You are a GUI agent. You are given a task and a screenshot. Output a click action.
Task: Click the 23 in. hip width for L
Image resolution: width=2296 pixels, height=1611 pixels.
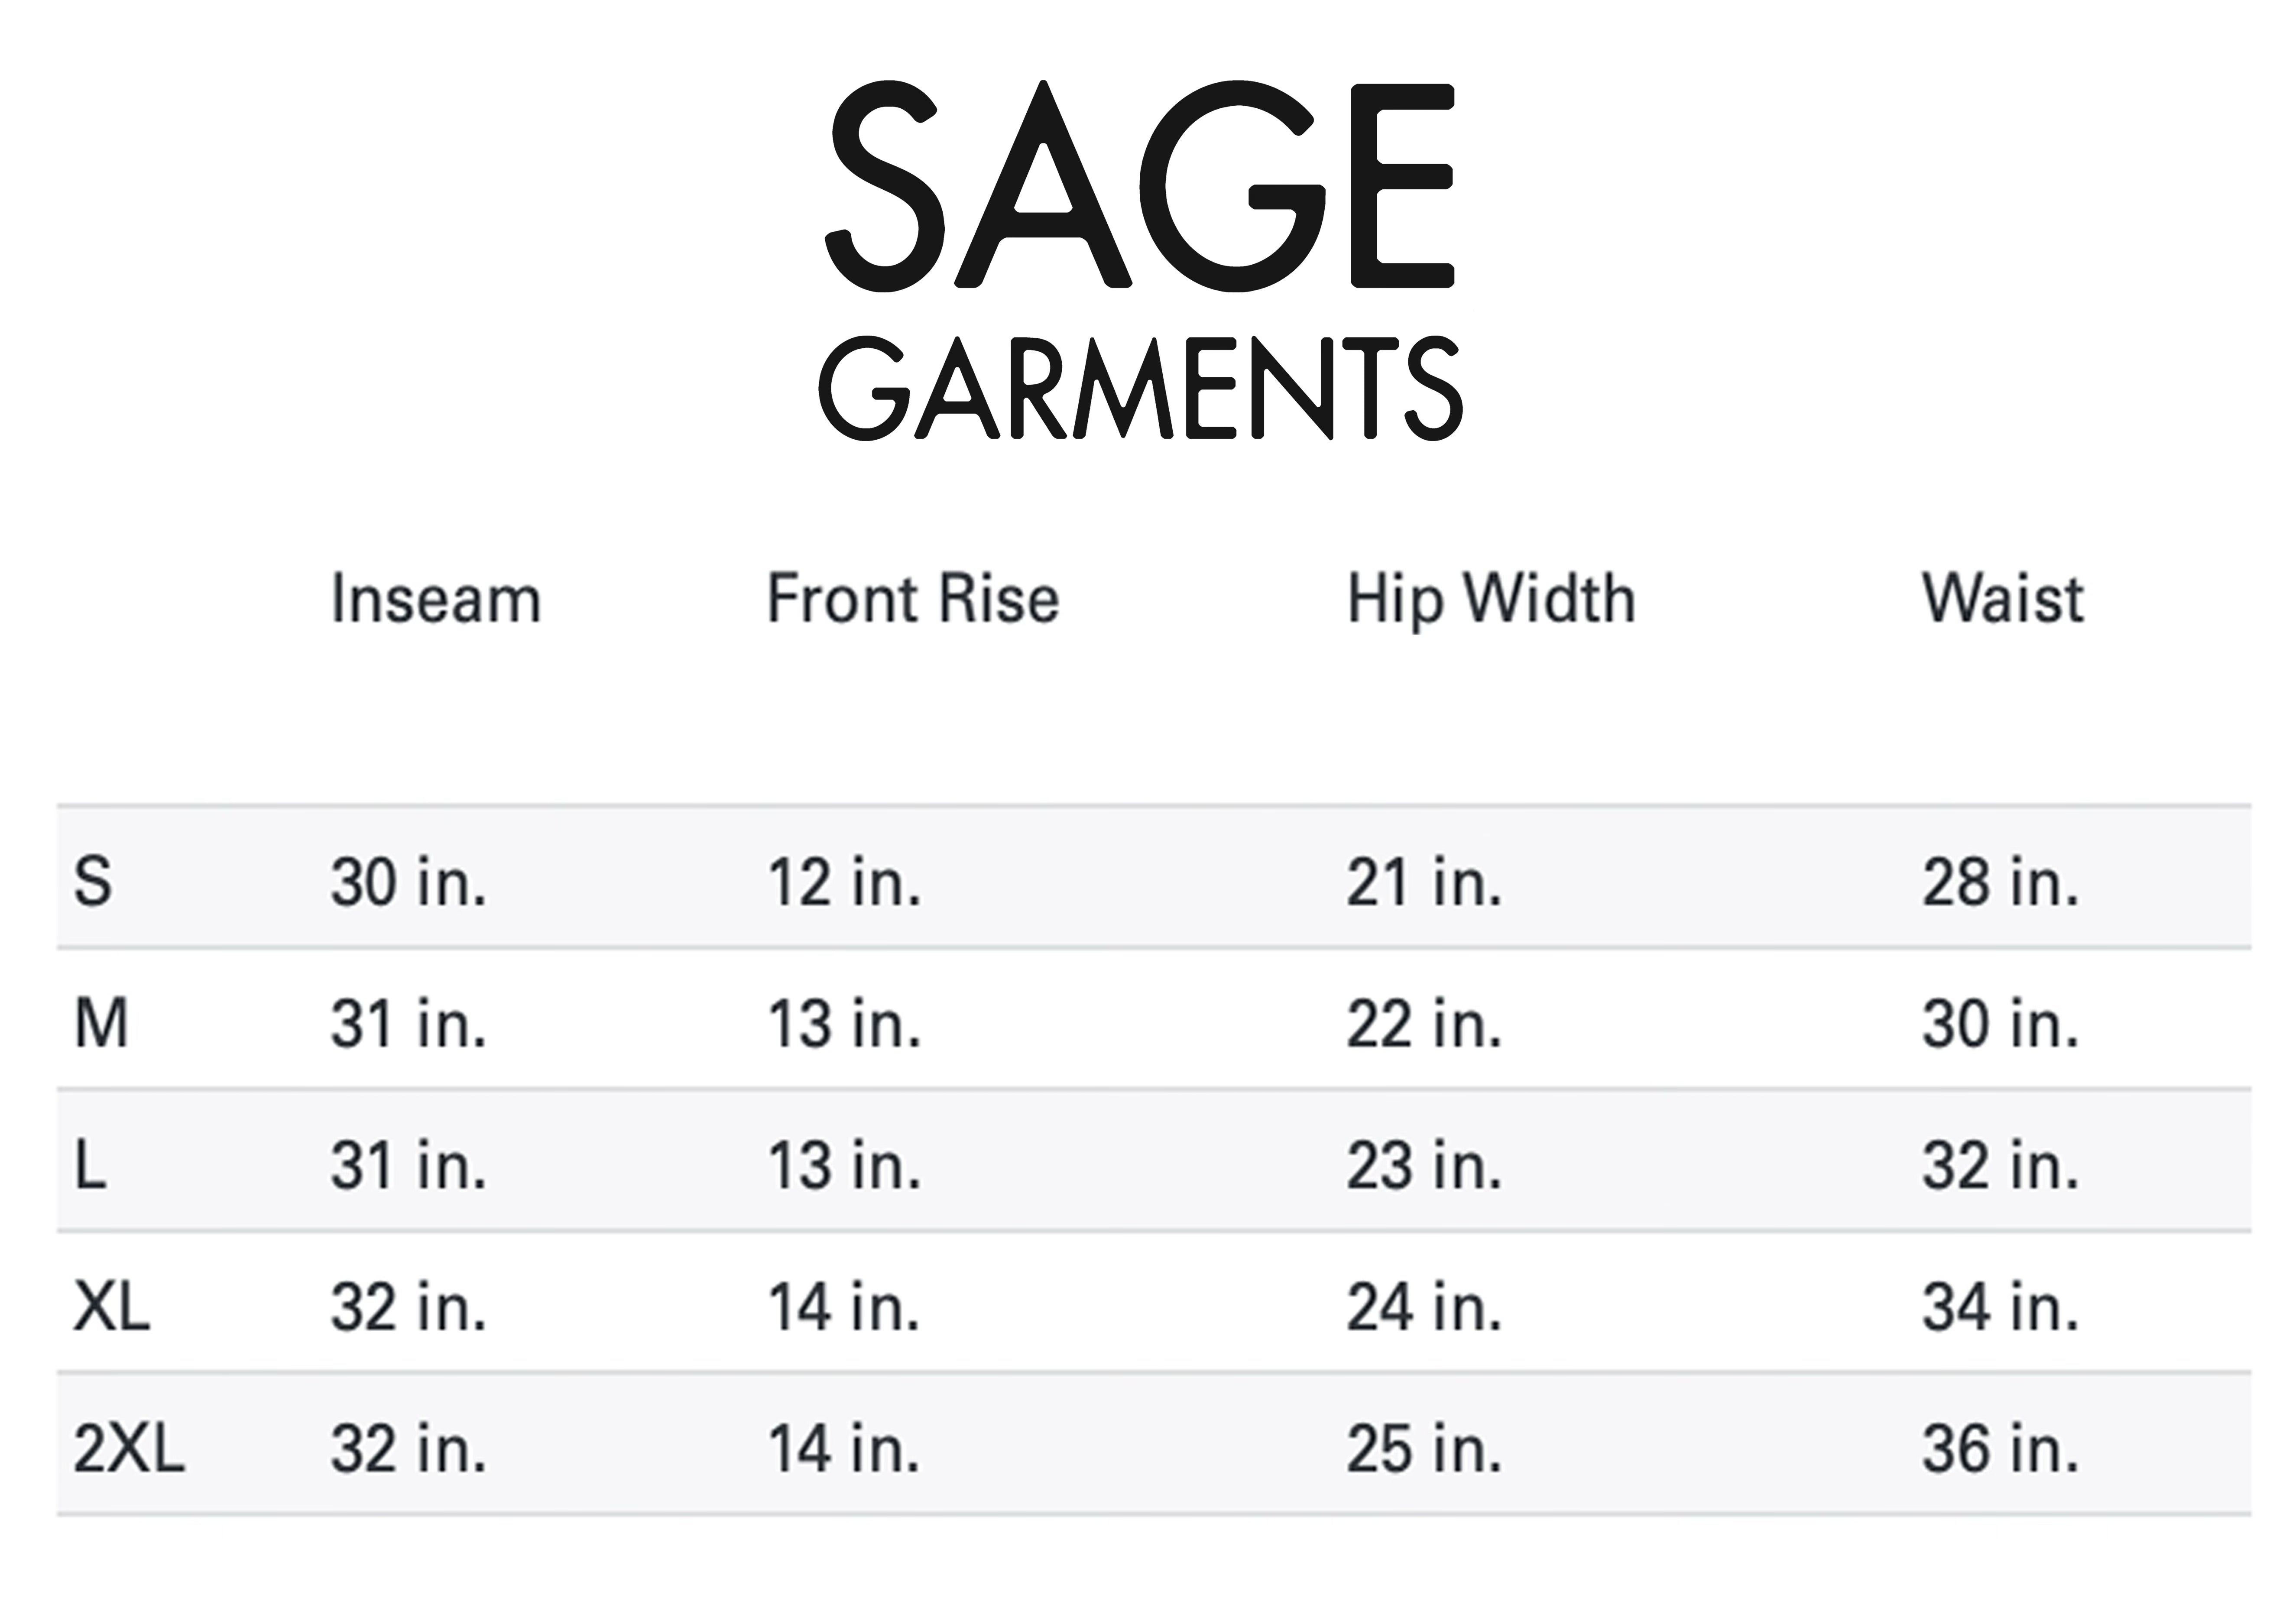(1424, 1166)
